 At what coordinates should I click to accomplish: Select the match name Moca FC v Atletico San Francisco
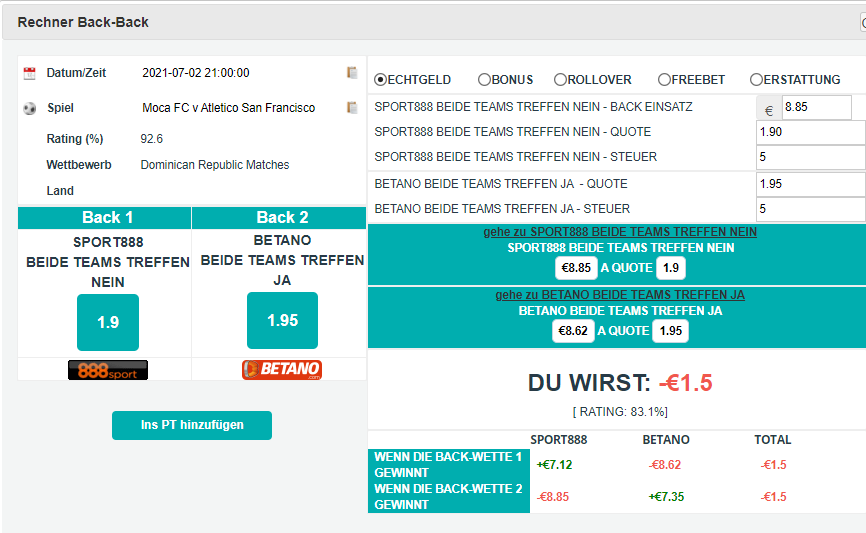click(229, 108)
